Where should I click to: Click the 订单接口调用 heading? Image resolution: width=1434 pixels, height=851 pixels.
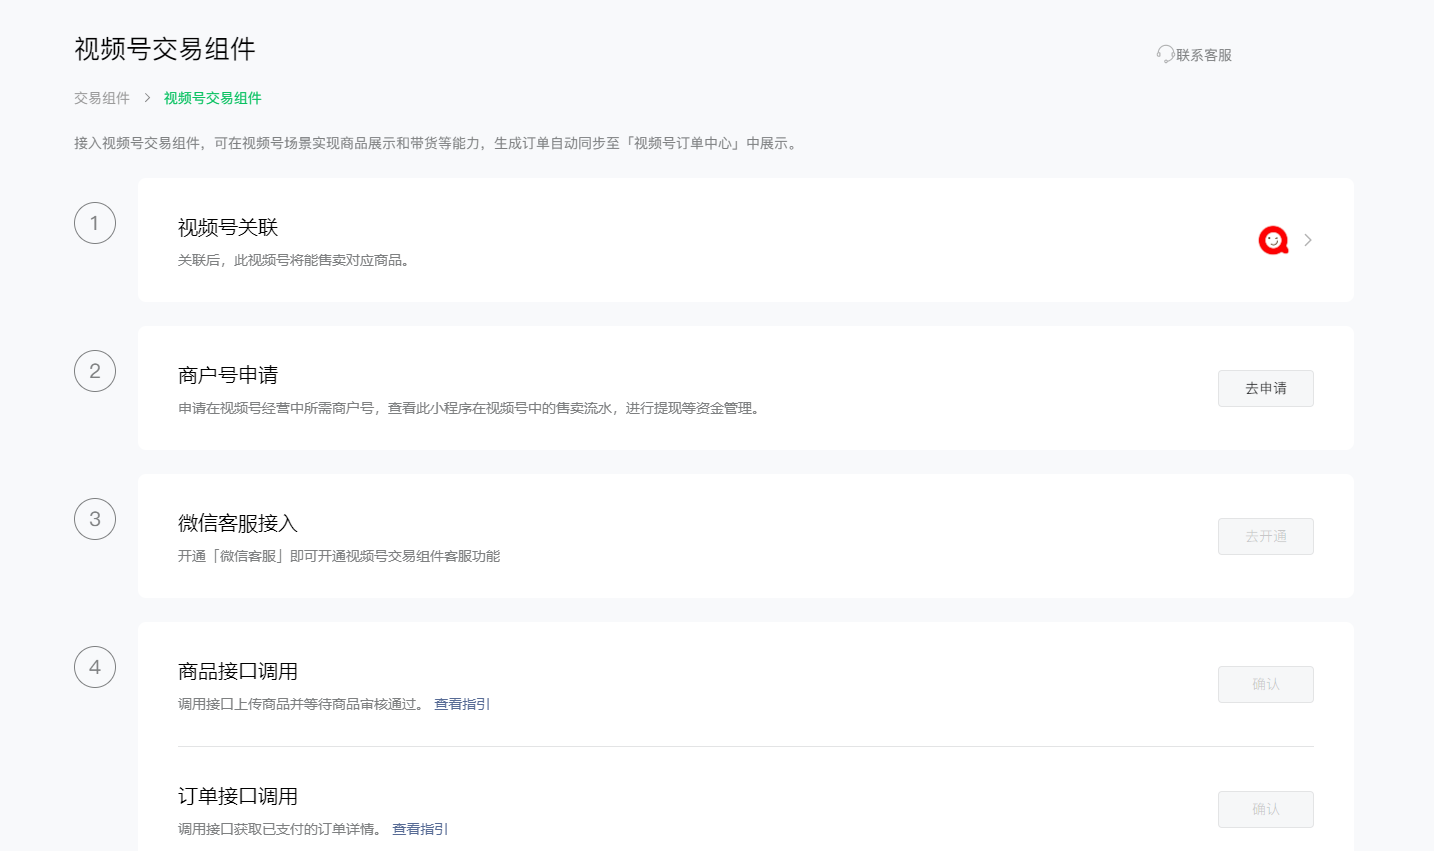(238, 796)
